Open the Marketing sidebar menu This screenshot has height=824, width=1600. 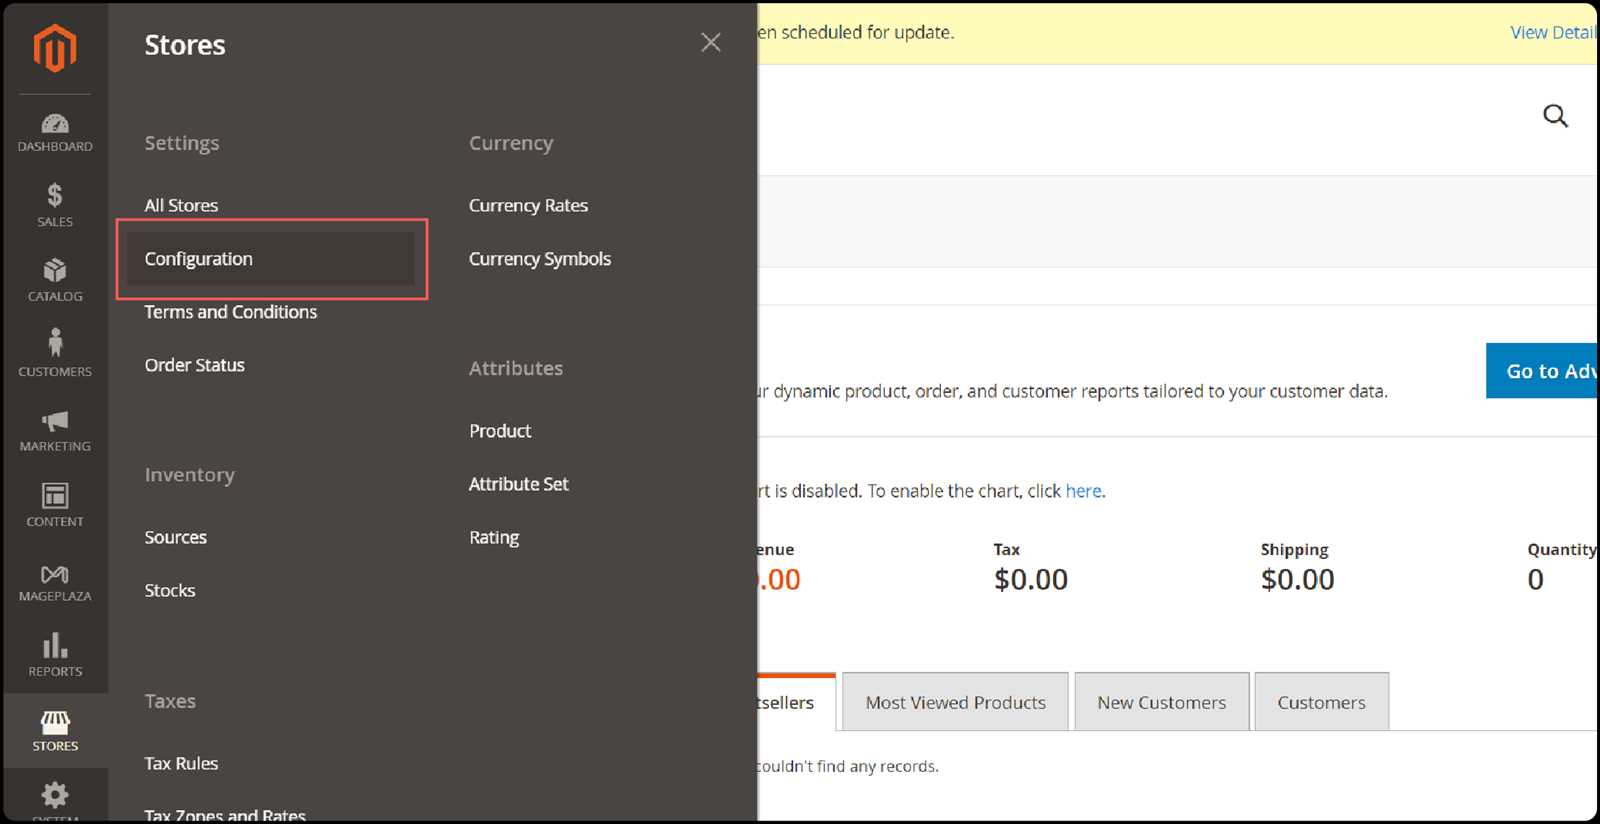pos(55,431)
